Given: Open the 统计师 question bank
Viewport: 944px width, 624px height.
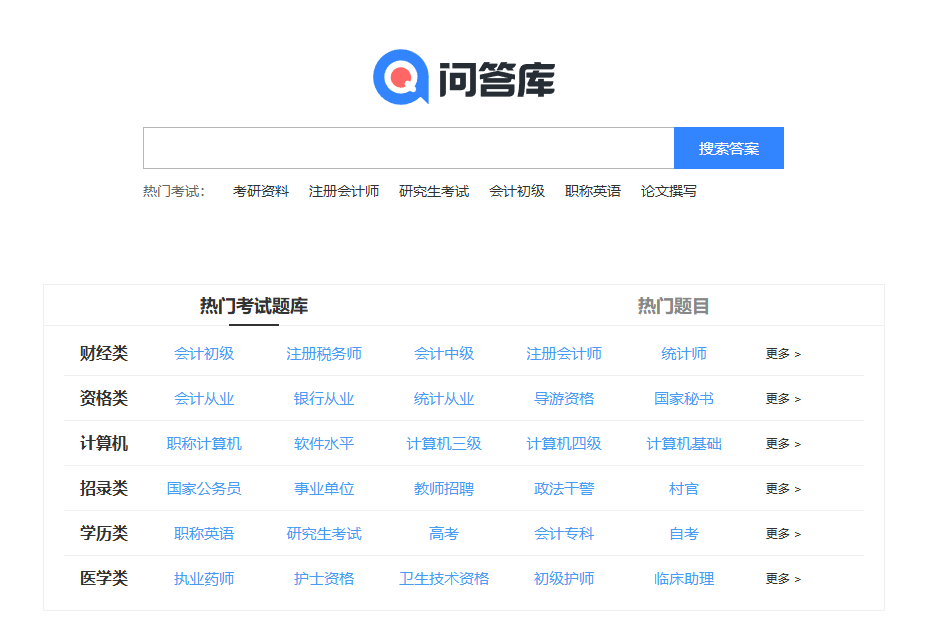Looking at the screenshot, I should 684,354.
